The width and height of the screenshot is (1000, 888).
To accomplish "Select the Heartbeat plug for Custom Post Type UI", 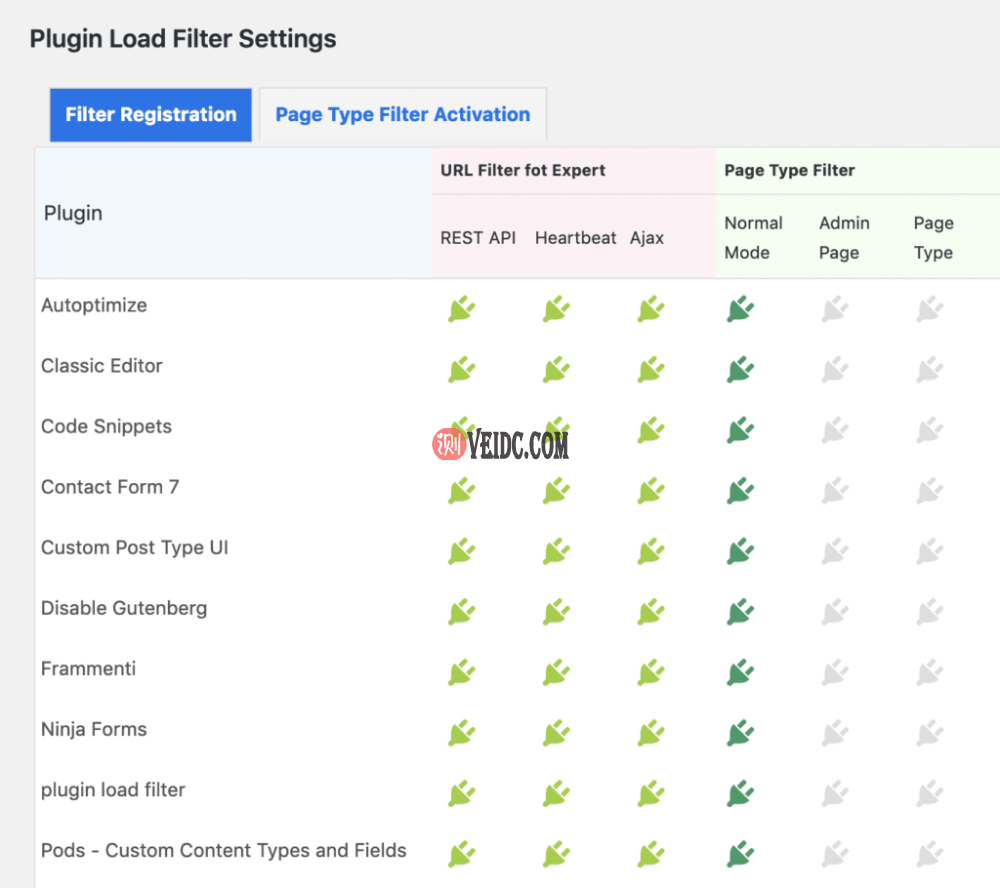I will 556,551.
